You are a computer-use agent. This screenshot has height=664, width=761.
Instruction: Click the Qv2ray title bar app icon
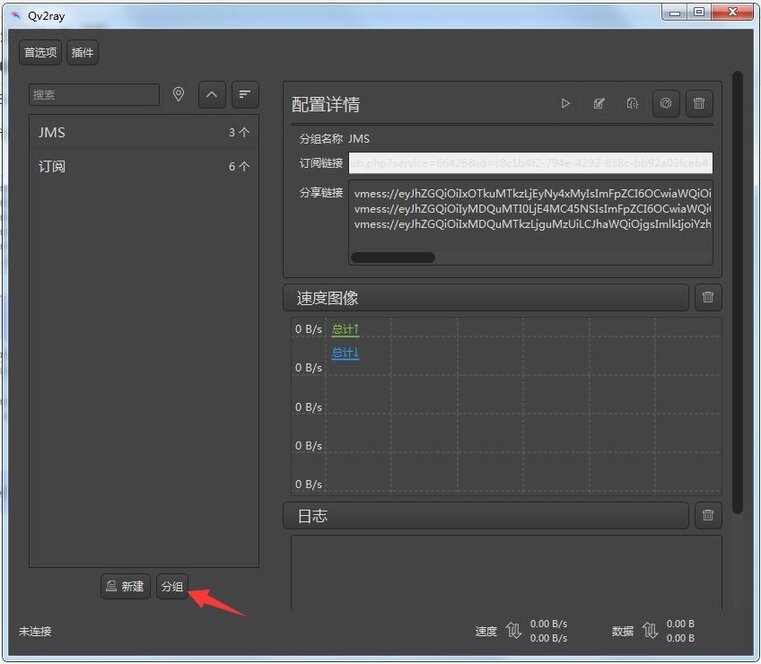tap(16, 16)
